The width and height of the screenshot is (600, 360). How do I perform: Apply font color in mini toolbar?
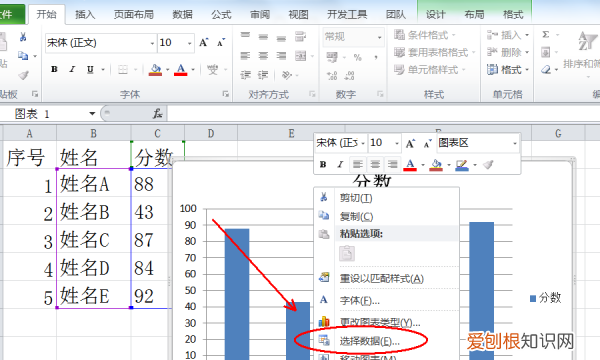pyautogui.click(x=410, y=165)
